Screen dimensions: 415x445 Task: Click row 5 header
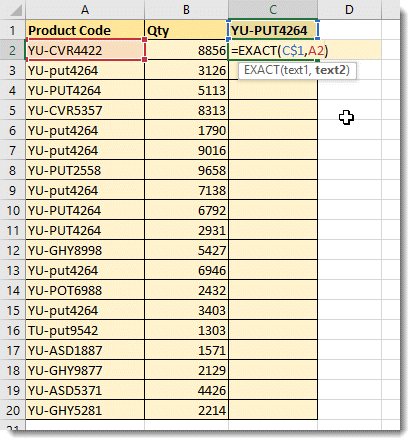pos(13,110)
